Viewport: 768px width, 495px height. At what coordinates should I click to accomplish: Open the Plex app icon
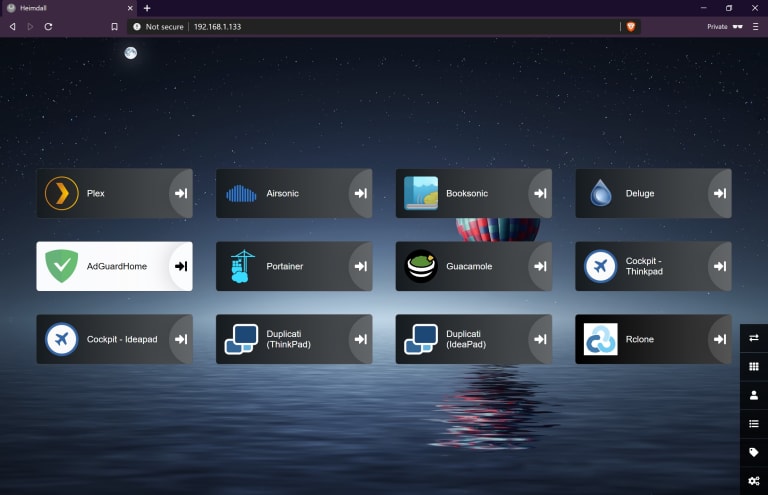pyautogui.click(x=62, y=193)
